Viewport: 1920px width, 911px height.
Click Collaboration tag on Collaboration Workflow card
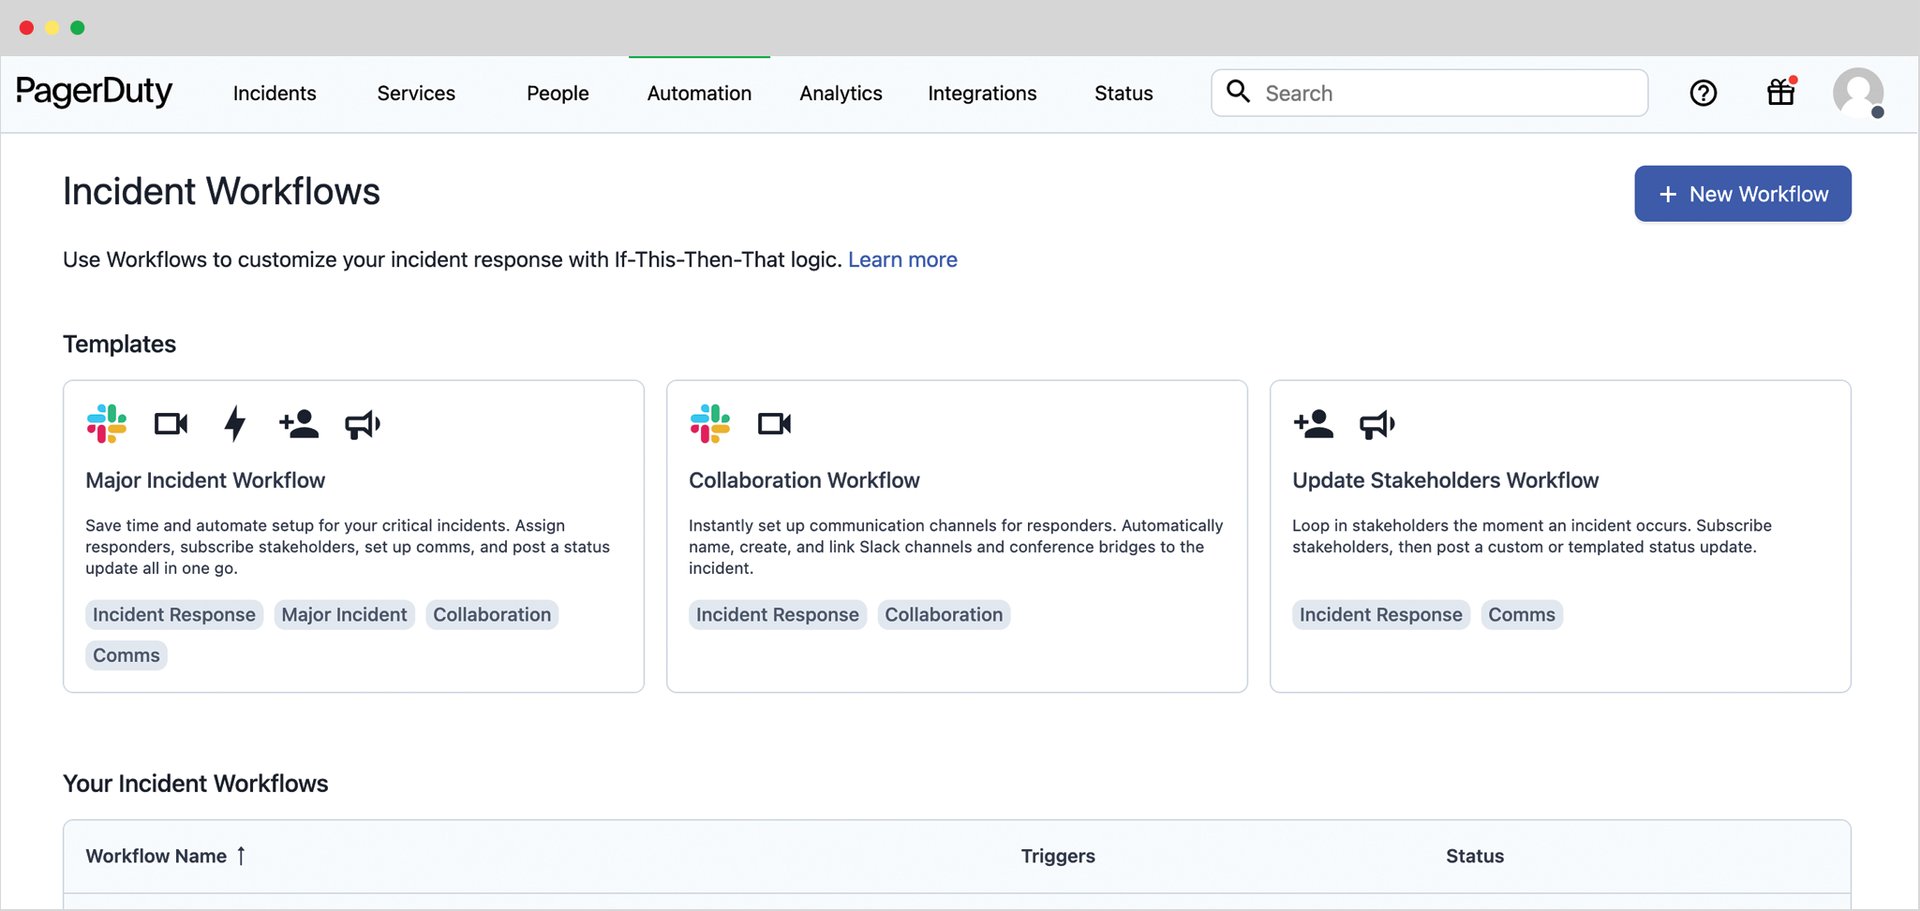click(x=943, y=615)
